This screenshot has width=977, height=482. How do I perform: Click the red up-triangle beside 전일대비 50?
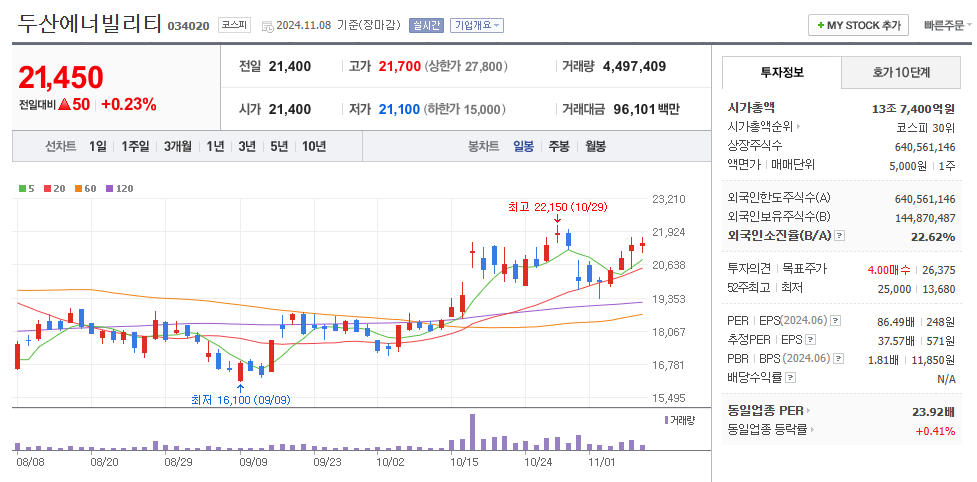click(65, 105)
